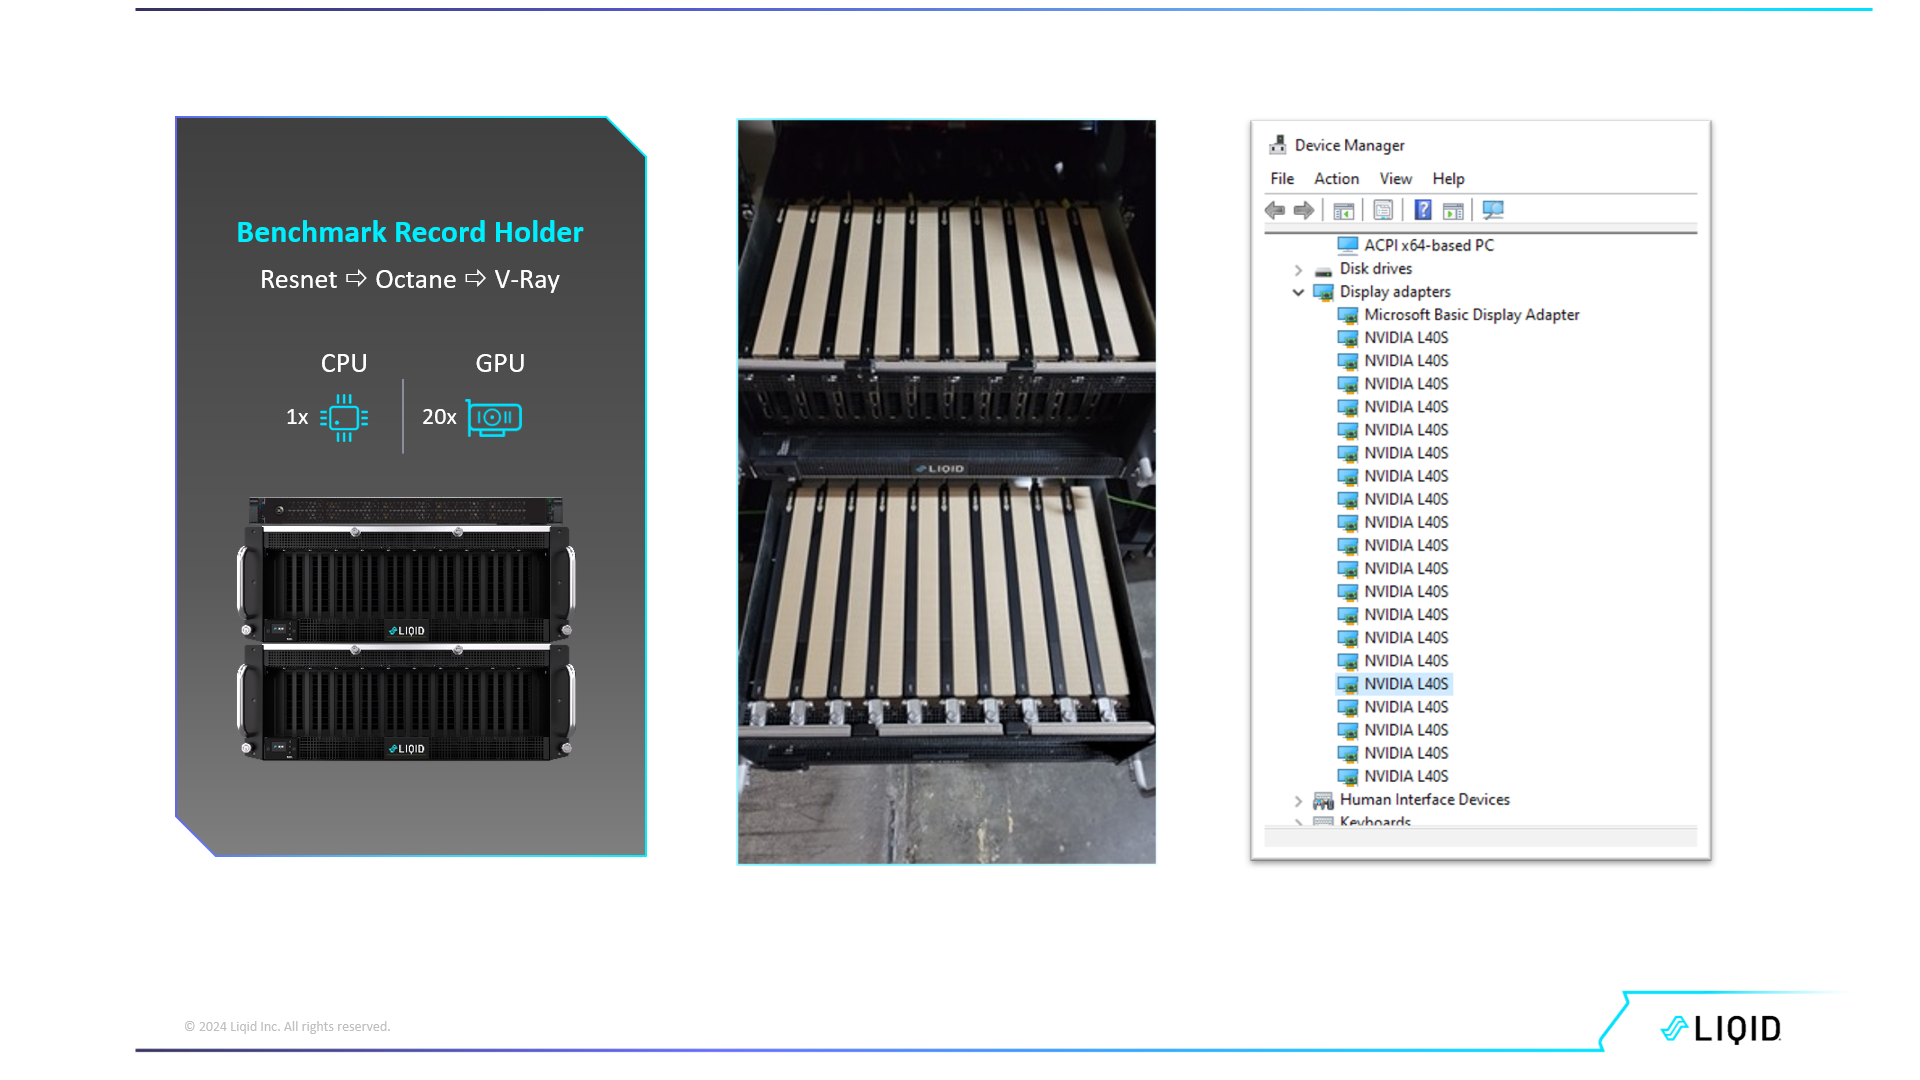Screen dimensions: 1920x1080
Task: Click the Back arrow in Device Manager toolbar
Action: point(1275,210)
